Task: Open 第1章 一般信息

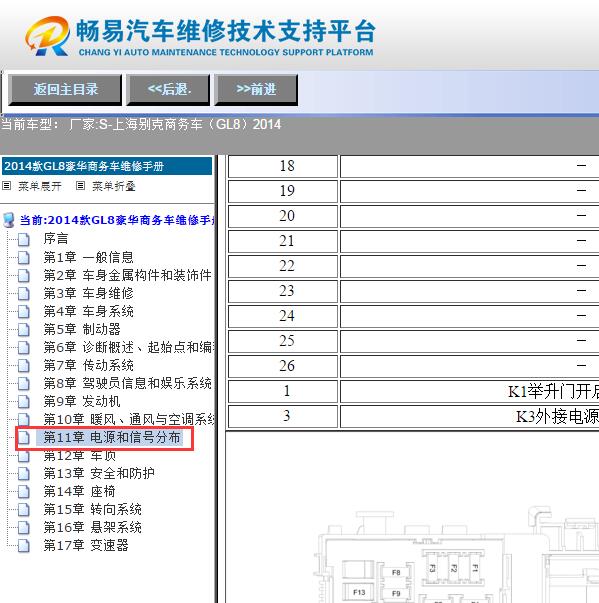Action: (x=88, y=257)
